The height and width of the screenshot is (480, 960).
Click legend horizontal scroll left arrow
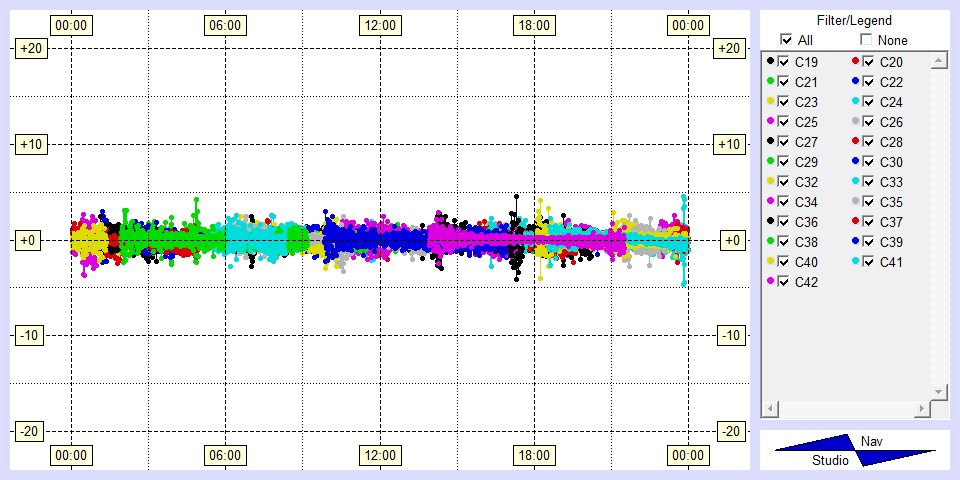point(770,410)
